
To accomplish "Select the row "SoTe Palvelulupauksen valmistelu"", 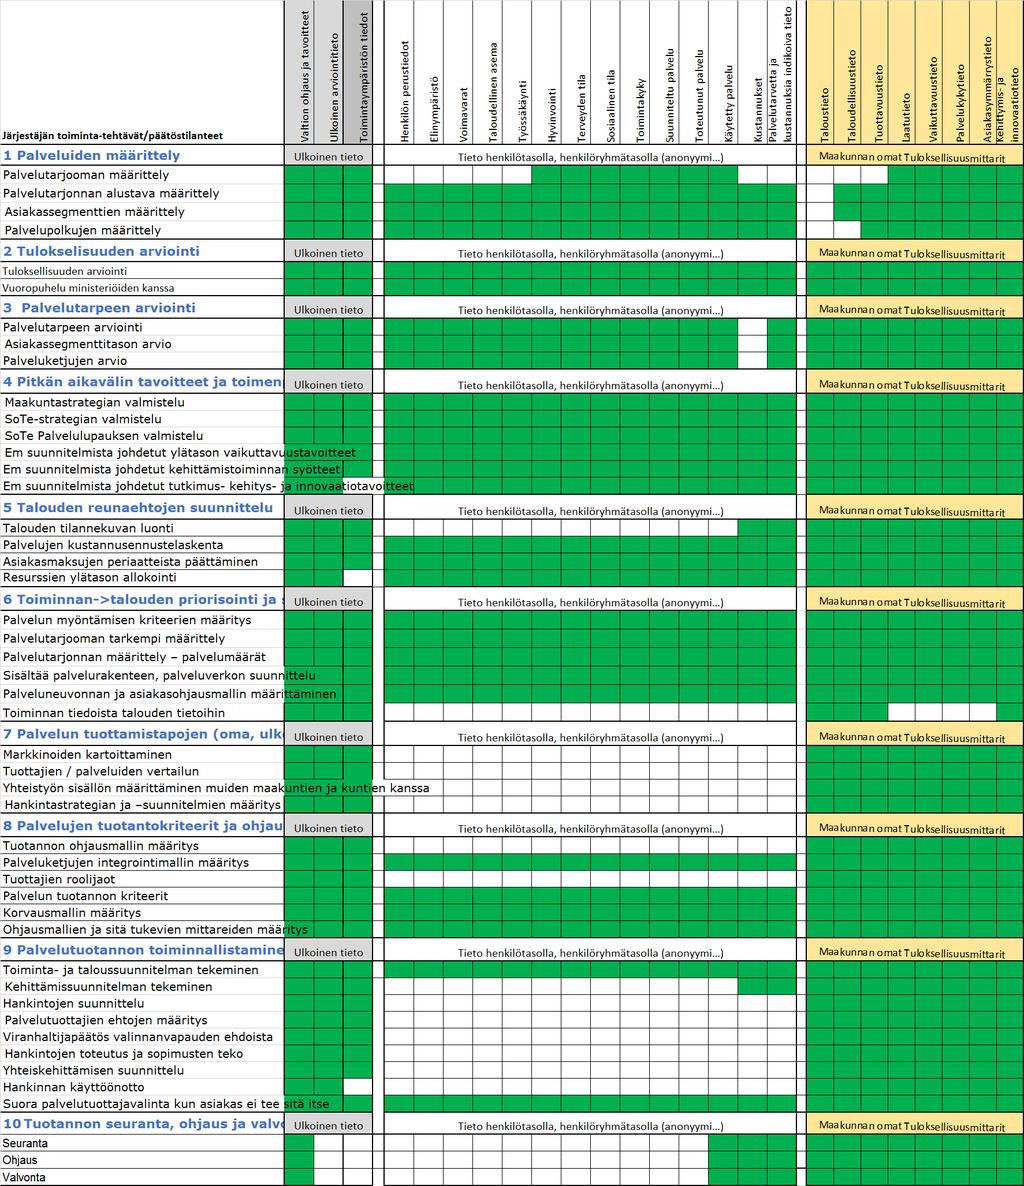I will point(104,436).
